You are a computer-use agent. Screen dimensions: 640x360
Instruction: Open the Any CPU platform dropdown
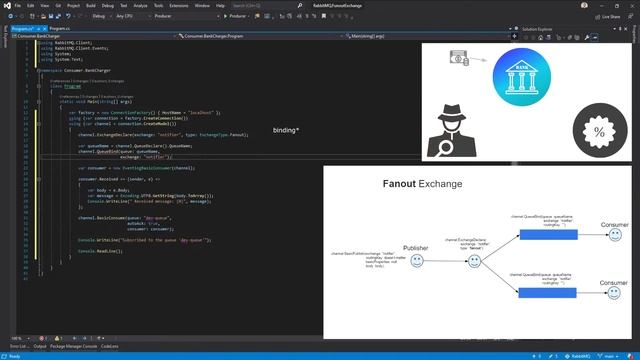[x=133, y=16]
